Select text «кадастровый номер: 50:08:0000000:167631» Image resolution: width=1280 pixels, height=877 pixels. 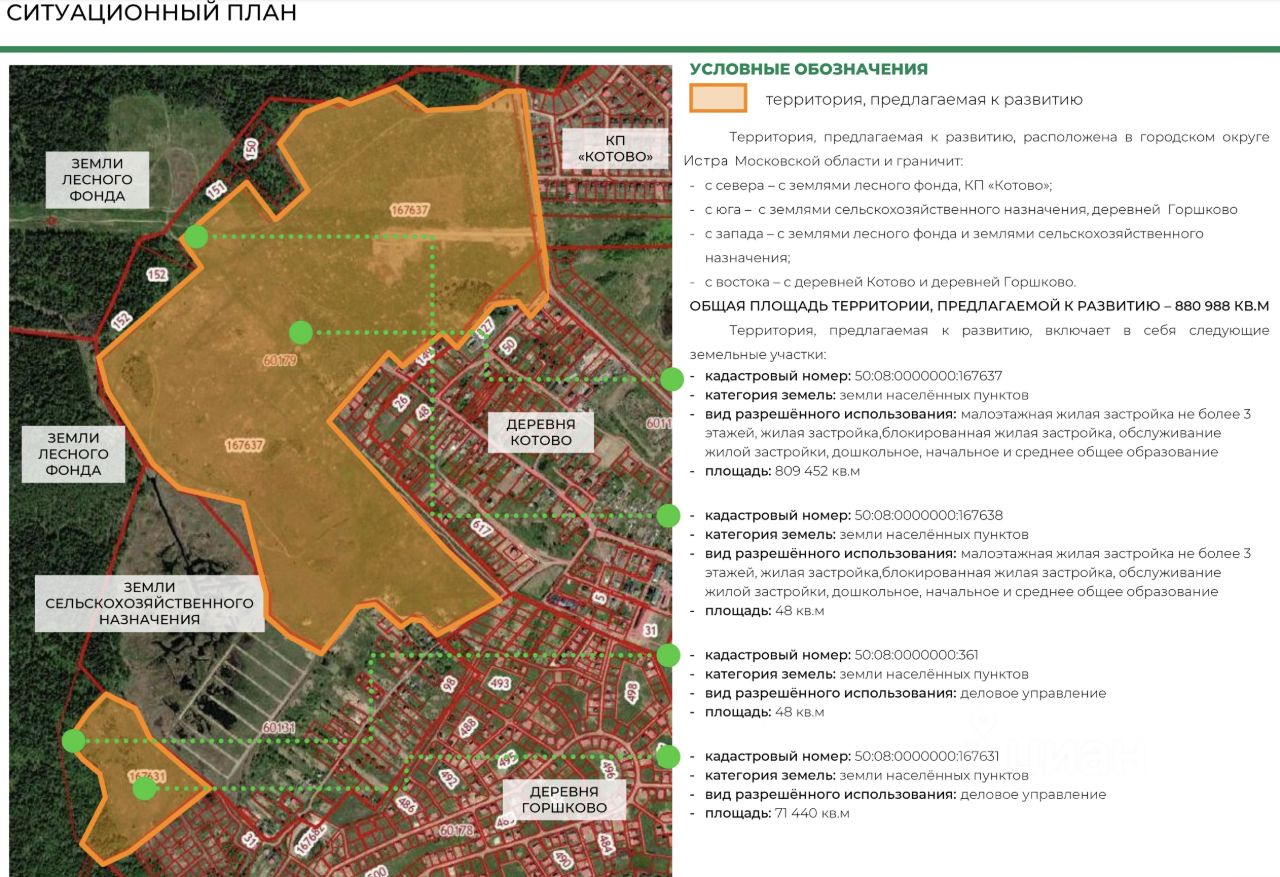point(852,756)
